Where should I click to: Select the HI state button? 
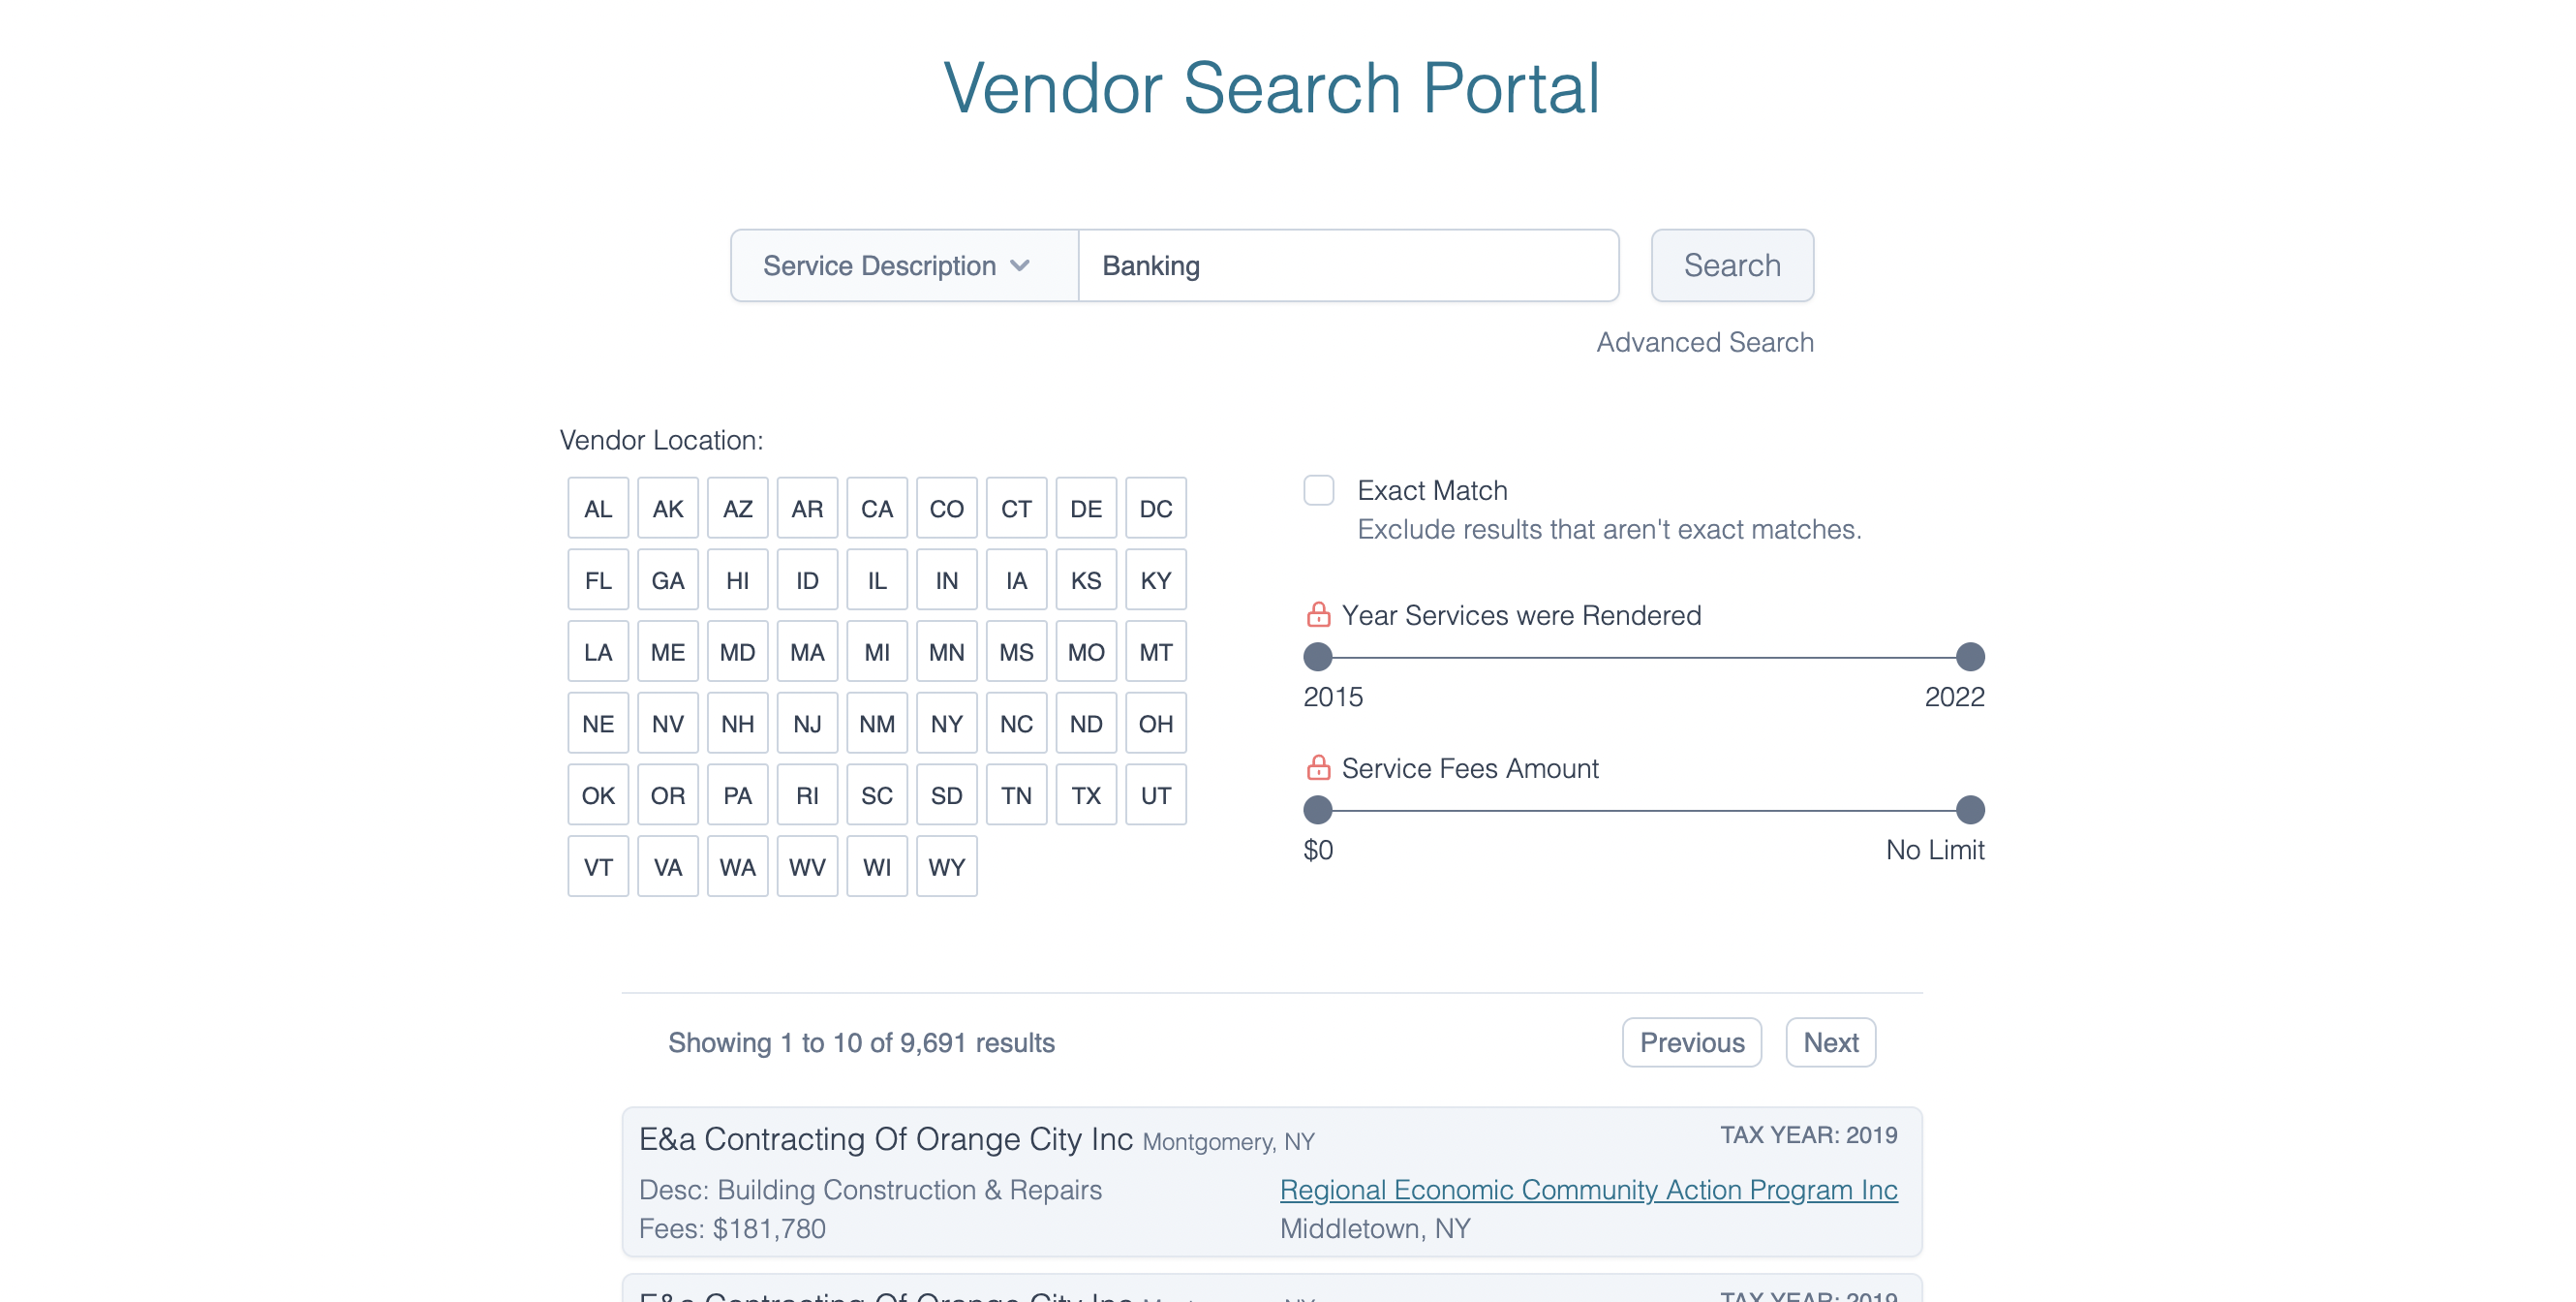pos(737,580)
